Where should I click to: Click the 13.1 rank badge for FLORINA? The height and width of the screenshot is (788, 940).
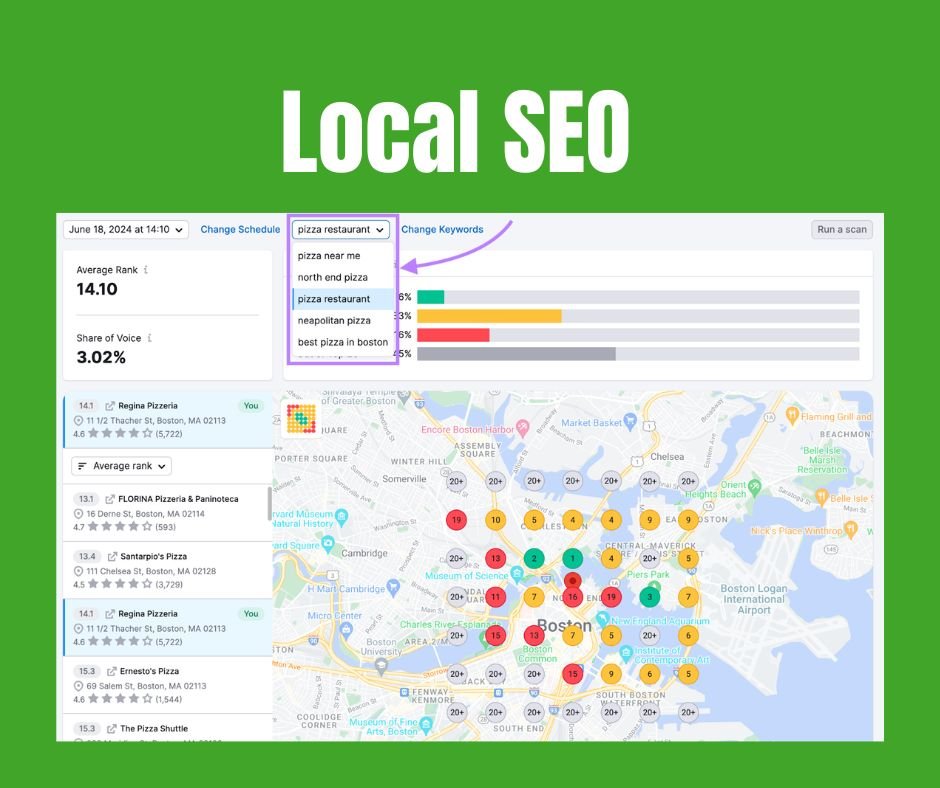coord(86,499)
